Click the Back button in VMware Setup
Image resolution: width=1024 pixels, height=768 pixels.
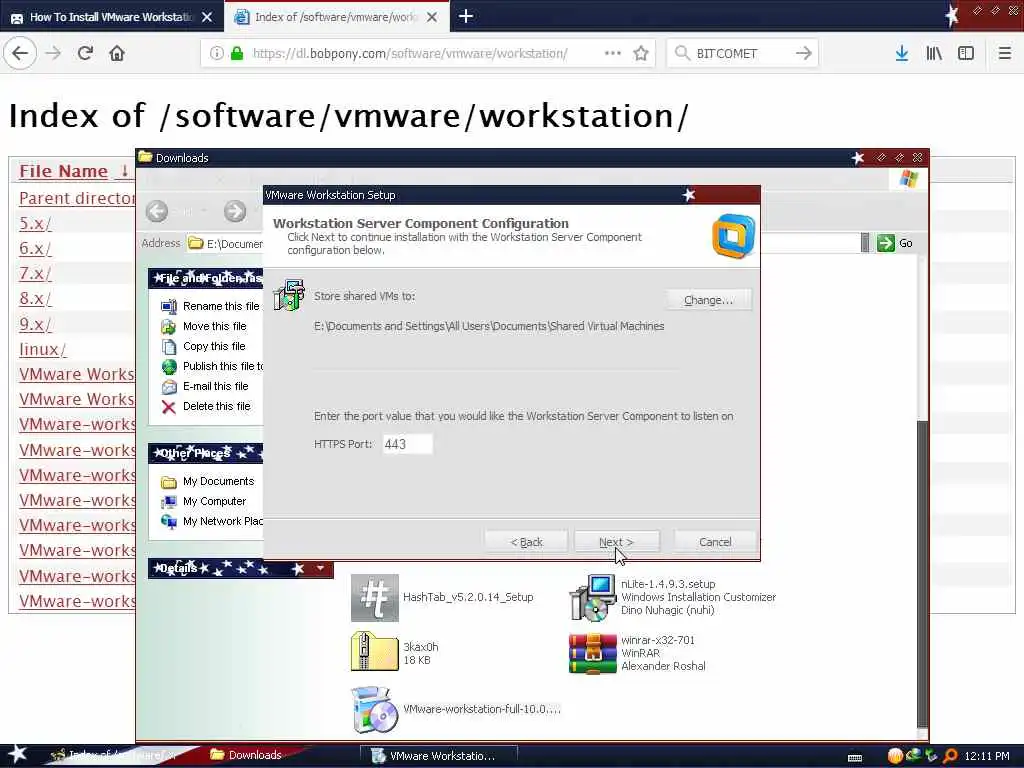click(x=526, y=542)
